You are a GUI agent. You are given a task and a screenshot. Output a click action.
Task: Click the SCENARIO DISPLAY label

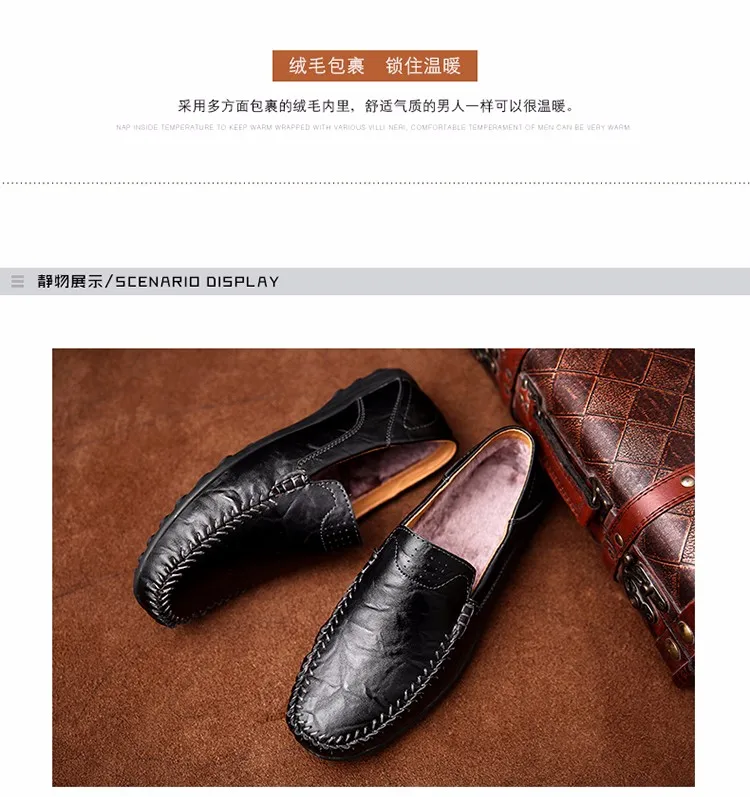[x=197, y=282]
